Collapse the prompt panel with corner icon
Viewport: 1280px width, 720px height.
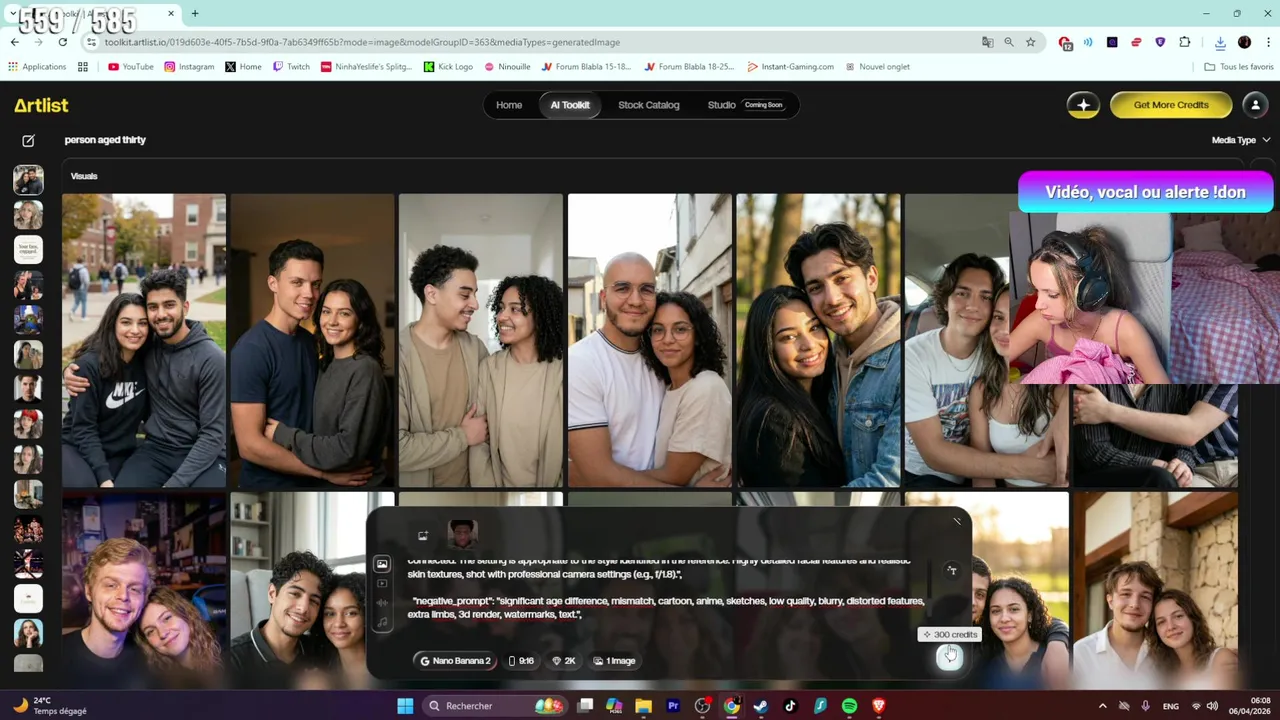tap(957, 521)
